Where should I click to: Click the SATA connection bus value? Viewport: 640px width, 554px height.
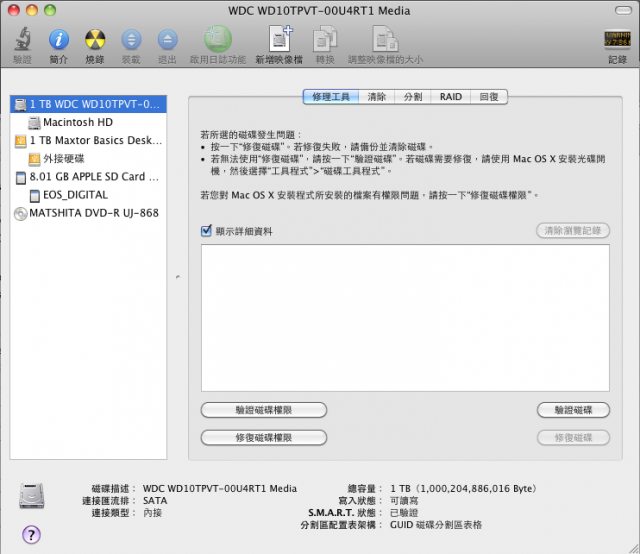[155, 501]
